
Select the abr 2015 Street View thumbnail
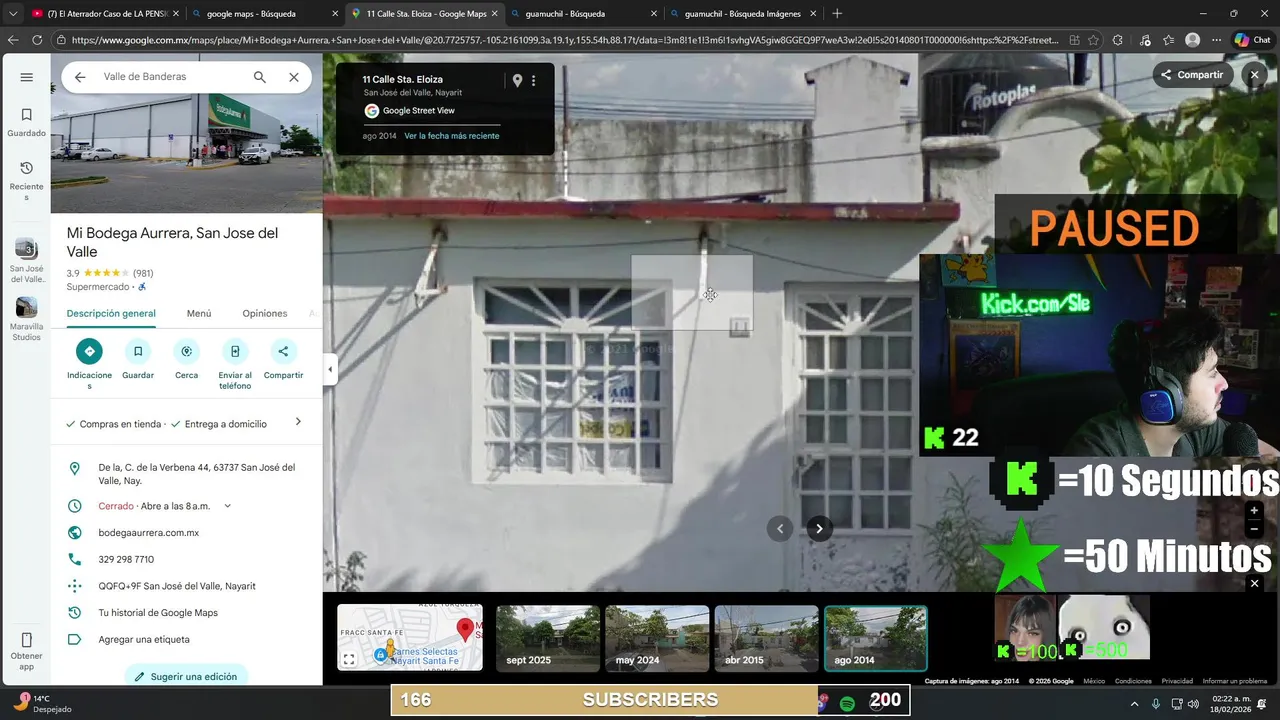pyautogui.click(x=766, y=638)
